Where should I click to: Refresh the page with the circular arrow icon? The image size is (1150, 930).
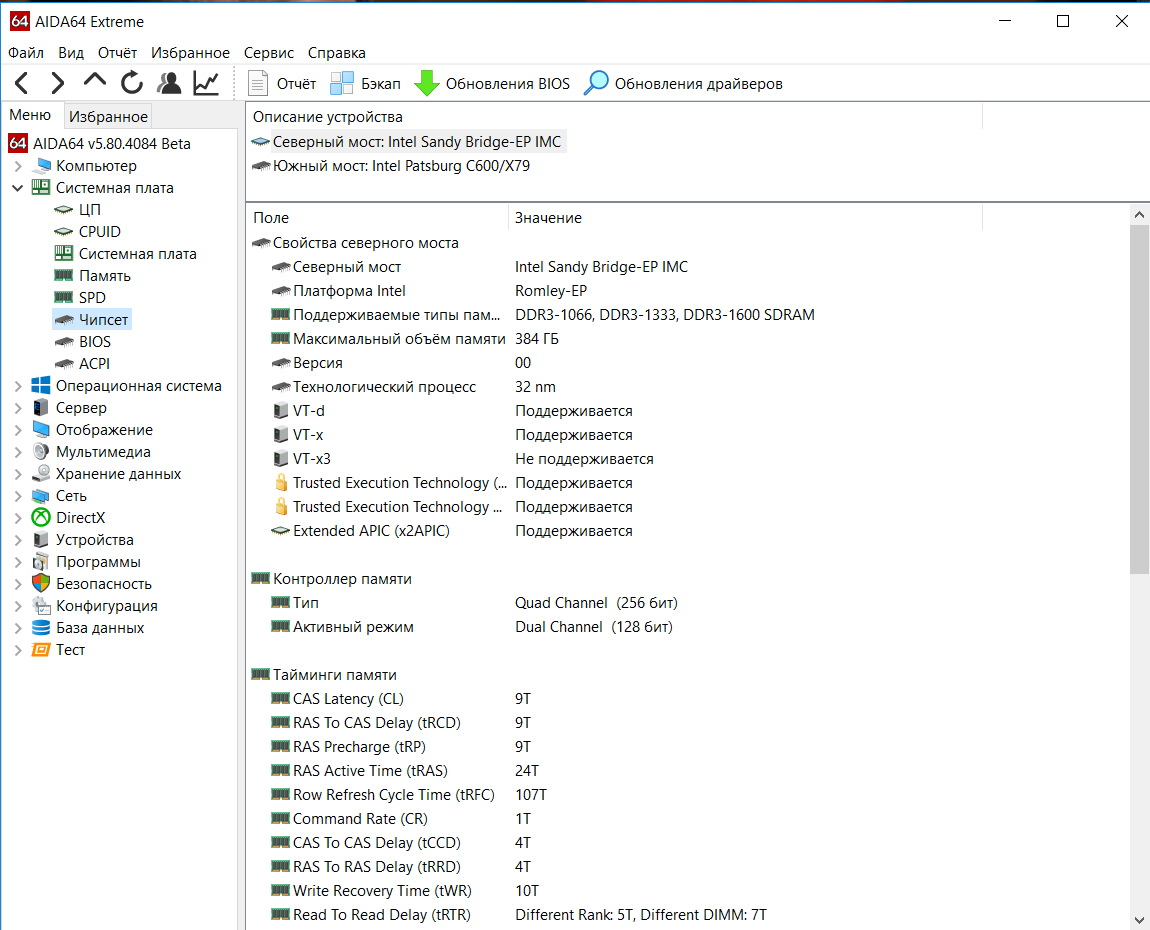pos(132,83)
